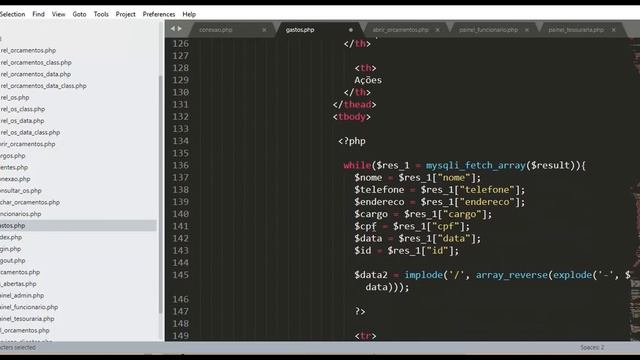Image resolution: width=640 pixels, height=360 pixels.
Task: Close the painel_tesouraria.php tab
Action: point(613,30)
